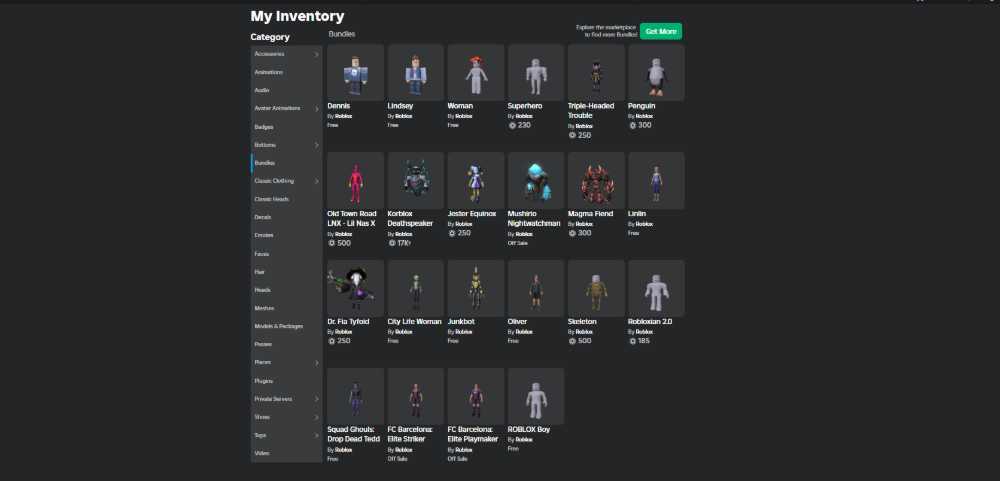This screenshot has width=1000, height=481.
Task: Select the Heads category
Action: click(286, 290)
